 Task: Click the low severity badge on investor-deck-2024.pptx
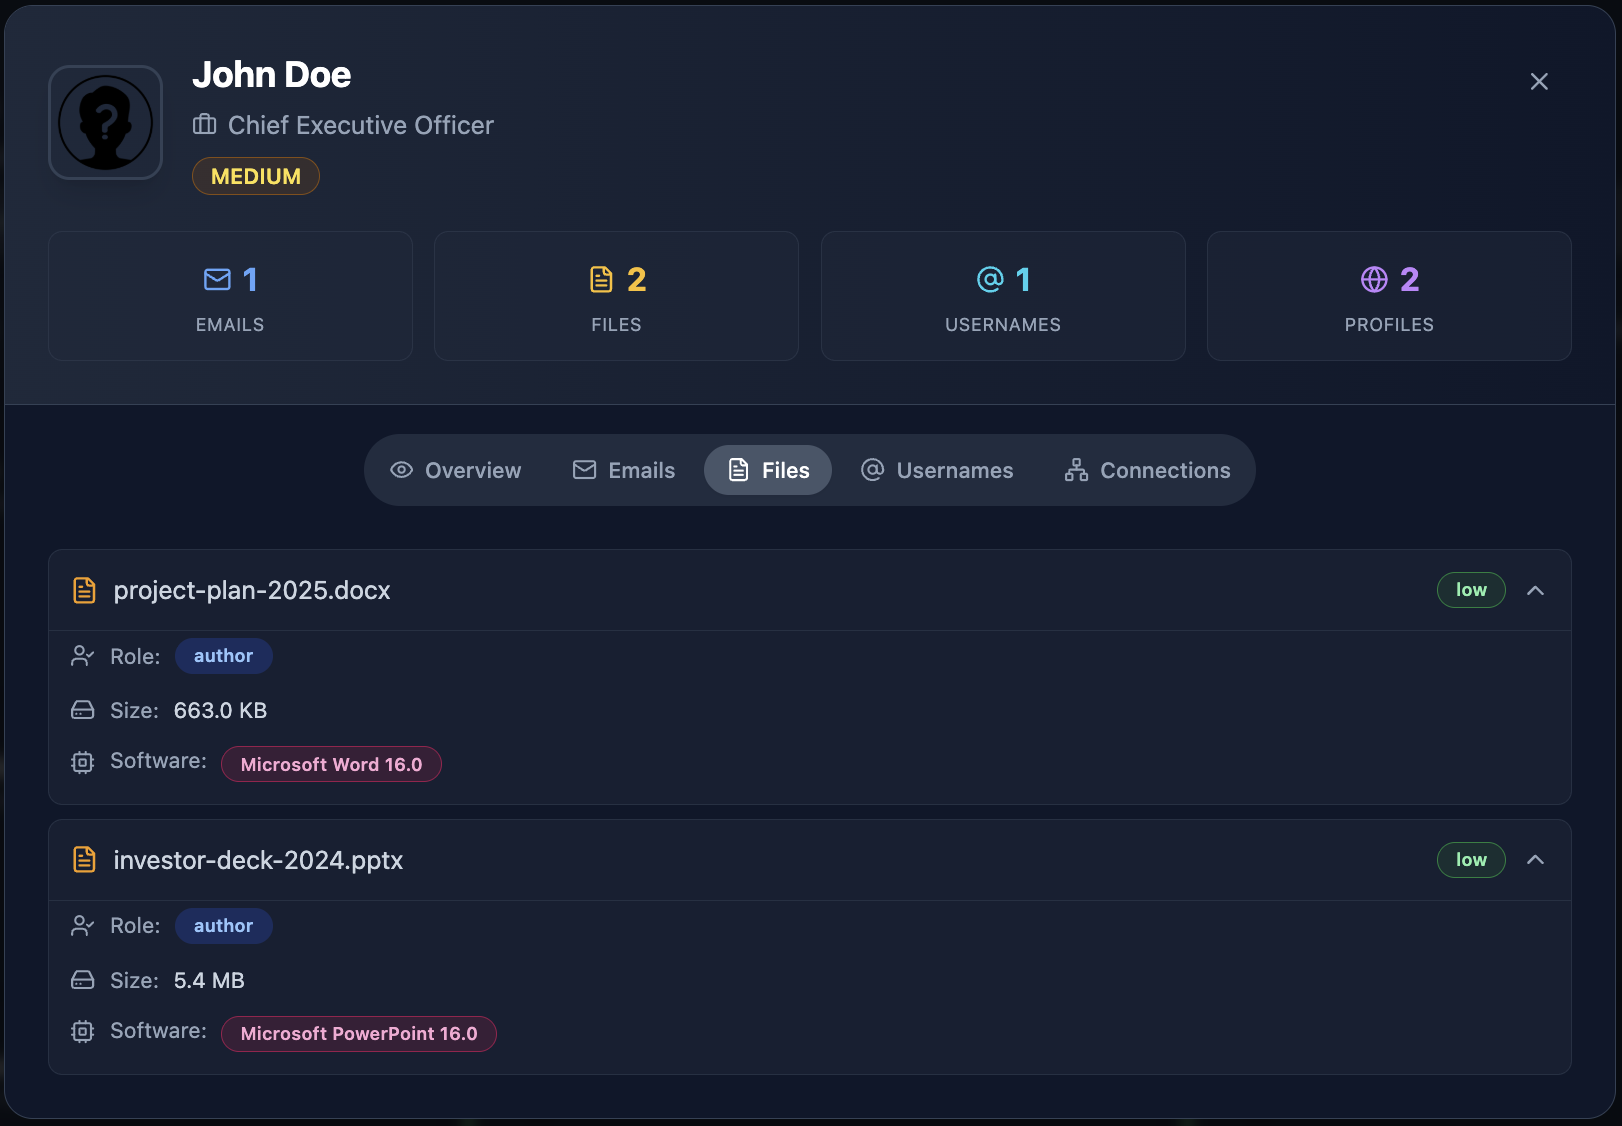(x=1470, y=860)
